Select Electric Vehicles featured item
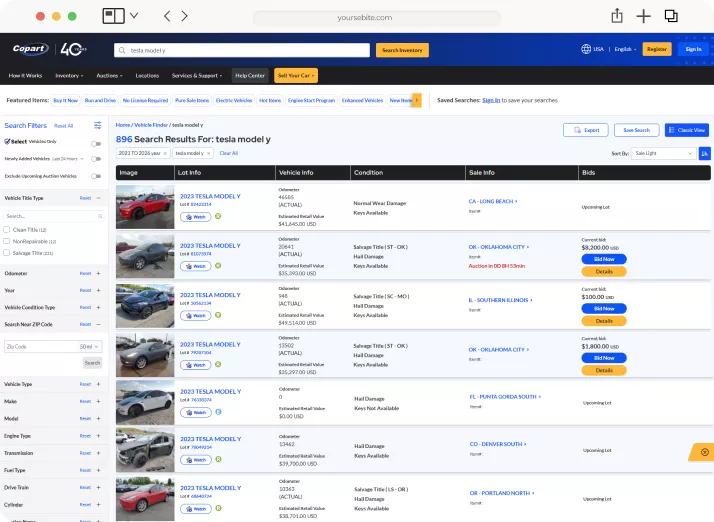This screenshot has height=522, width=714. [x=234, y=100]
